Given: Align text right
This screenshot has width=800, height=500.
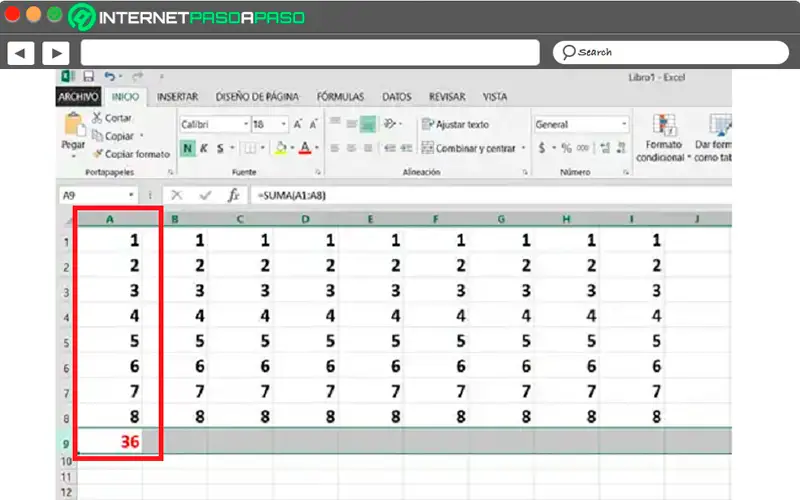Looking at the screenshot, I should pos(368,148).
